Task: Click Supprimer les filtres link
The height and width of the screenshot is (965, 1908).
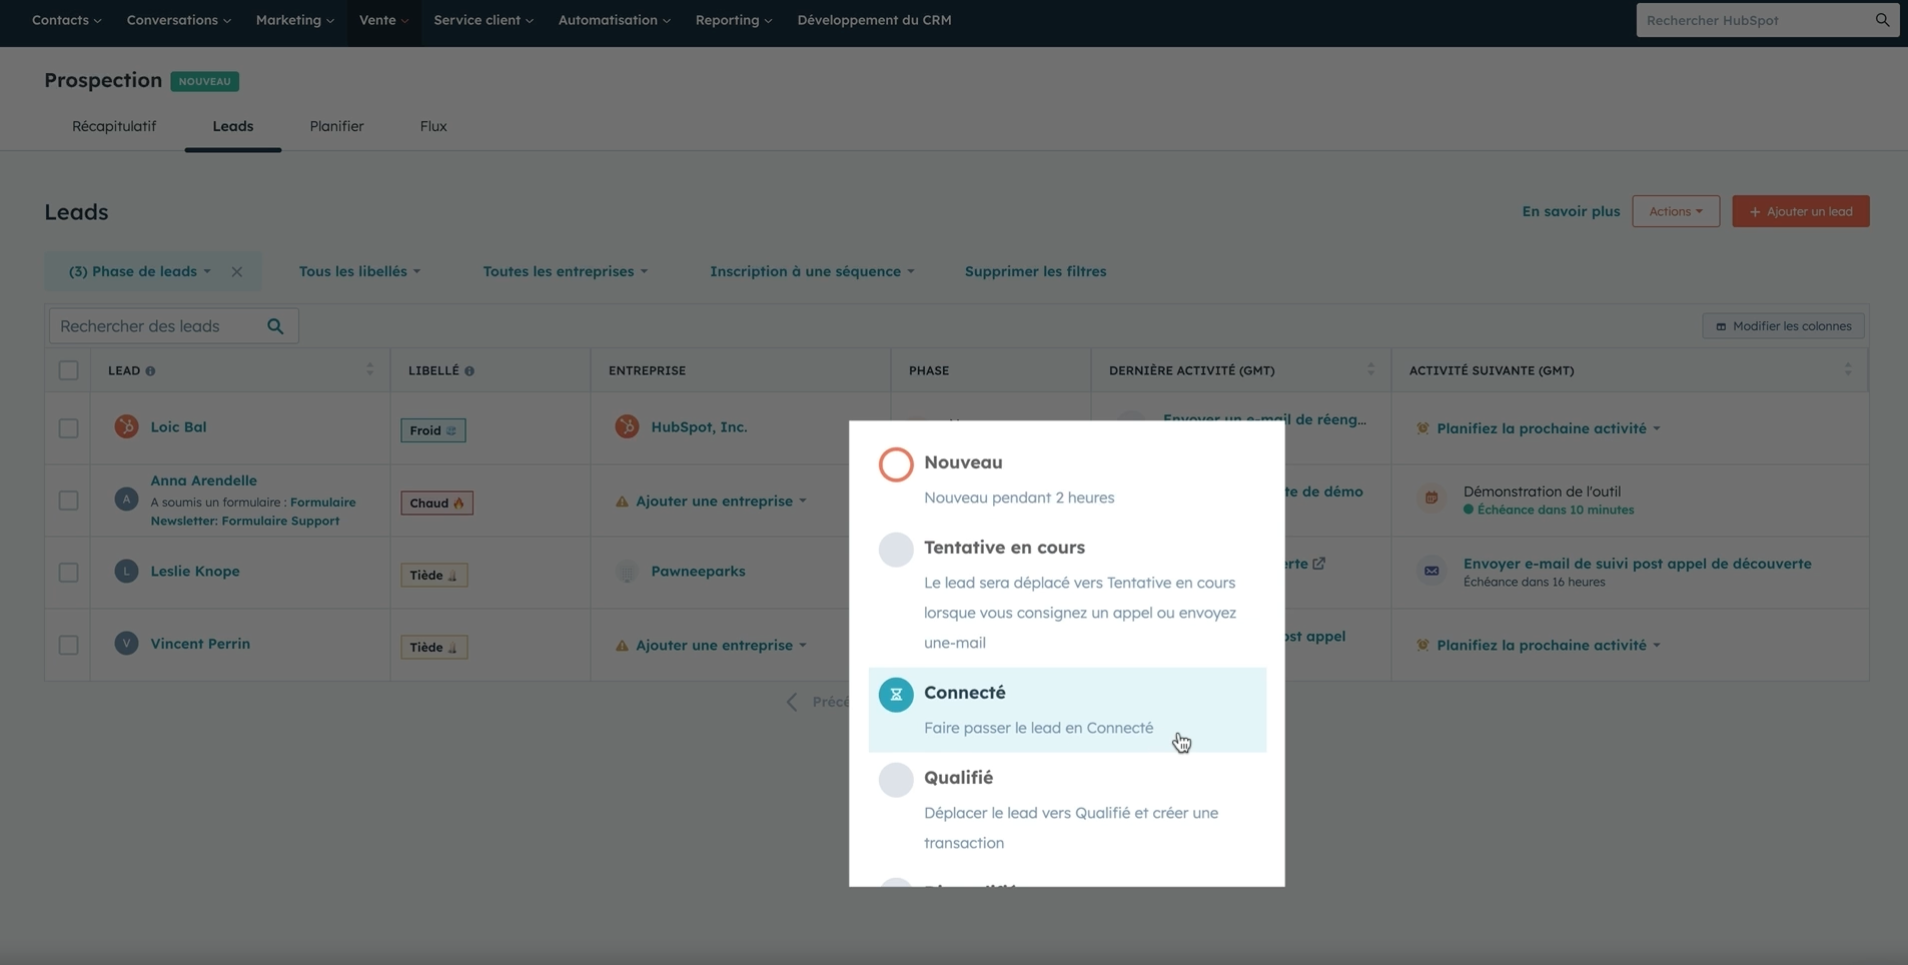Action: pos(1035,271)
